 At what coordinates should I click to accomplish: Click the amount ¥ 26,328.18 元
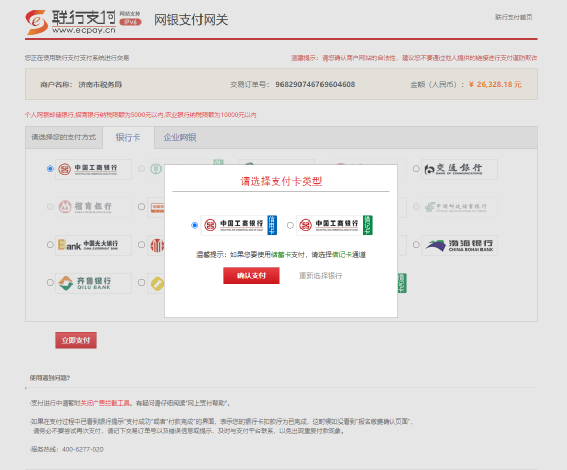pyautogui.click(x=495, y=84)
